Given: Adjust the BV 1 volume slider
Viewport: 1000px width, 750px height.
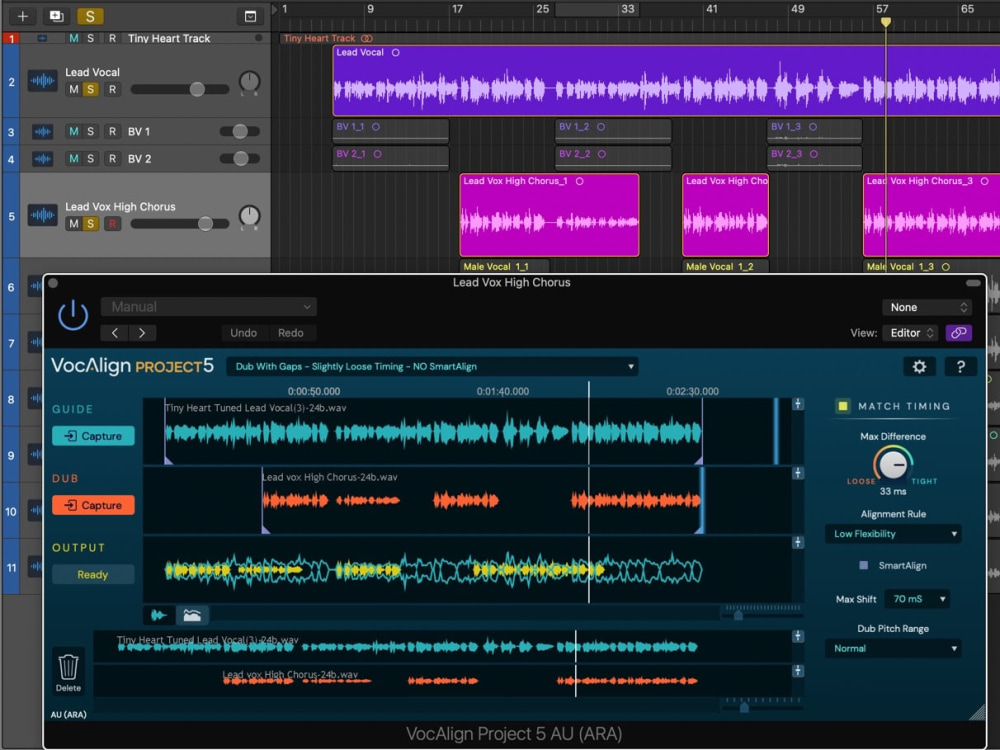Looking at the screenshot, I should 240,131.
